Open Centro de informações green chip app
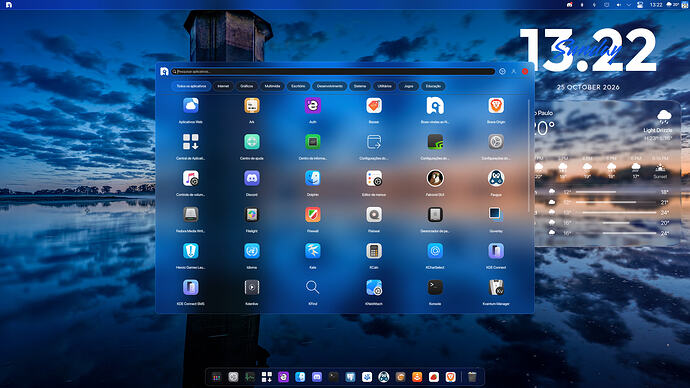 point(312,142)
